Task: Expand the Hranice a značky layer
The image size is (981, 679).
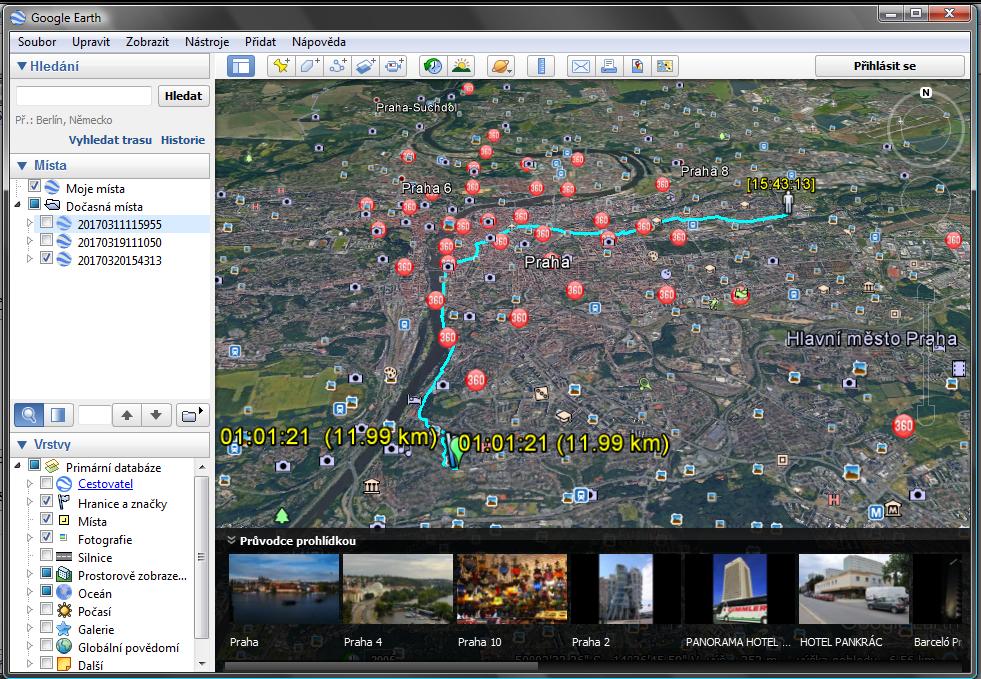Action: tap(29, 504)
